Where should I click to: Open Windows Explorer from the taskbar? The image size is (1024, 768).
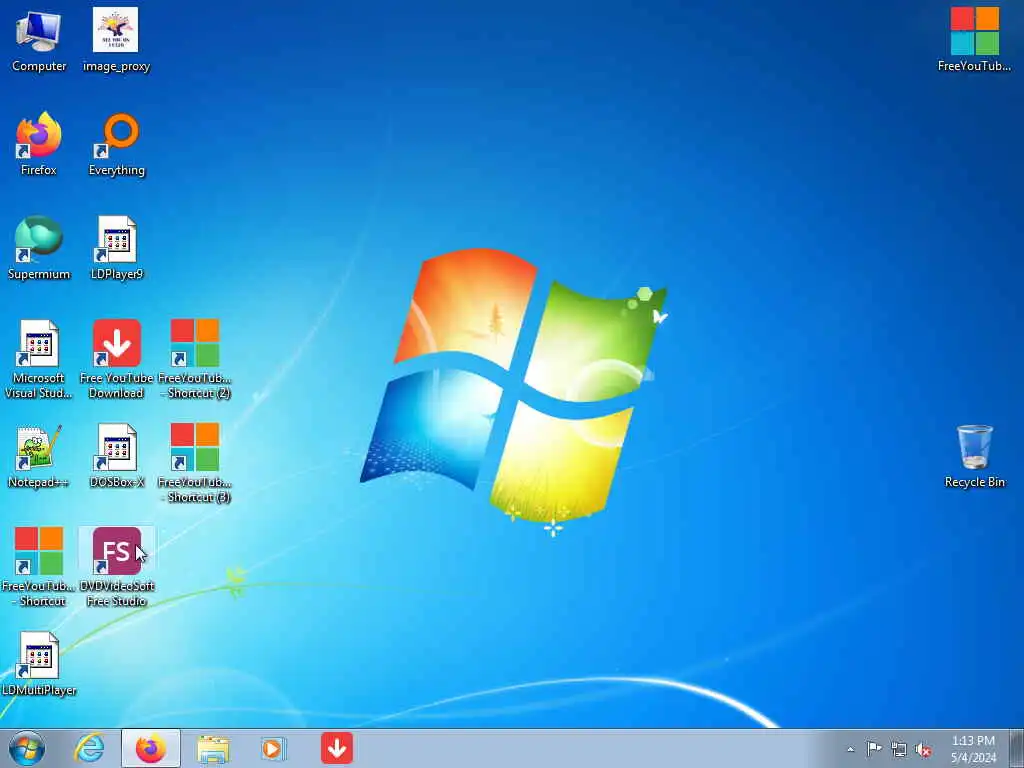click(213, 748)
